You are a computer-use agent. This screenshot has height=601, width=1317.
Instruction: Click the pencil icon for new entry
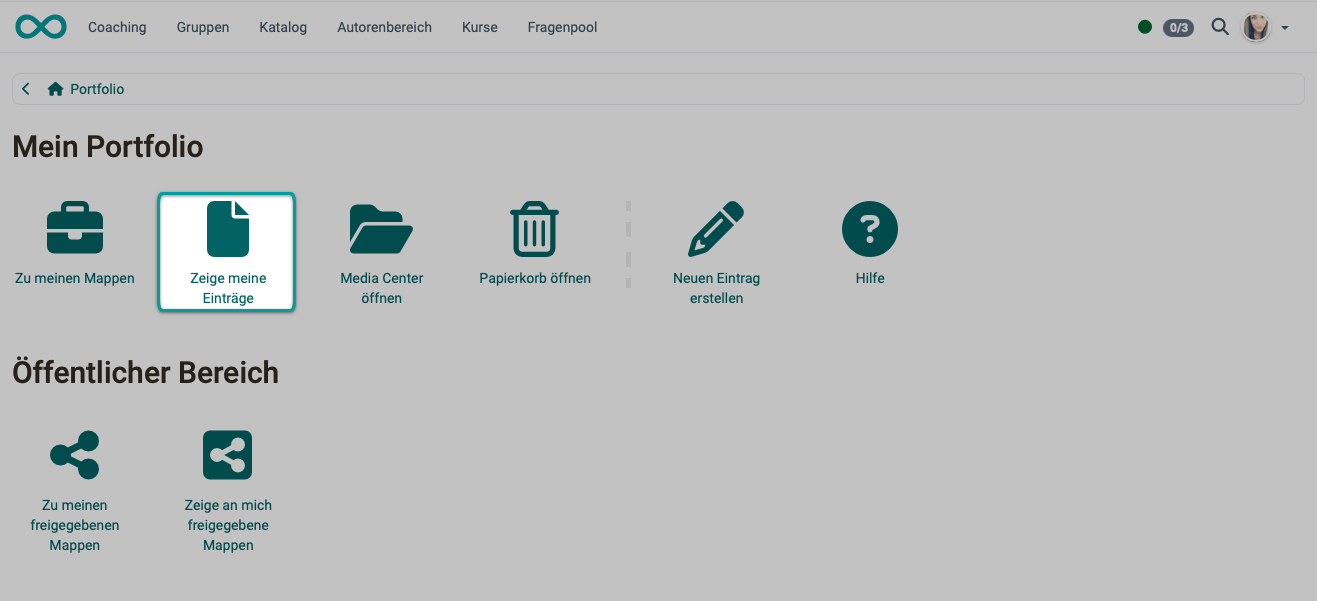coord(716,229)
